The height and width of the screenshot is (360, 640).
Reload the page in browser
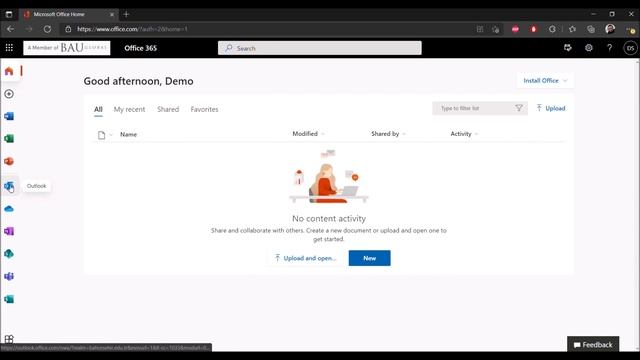(x=47, y=29)
